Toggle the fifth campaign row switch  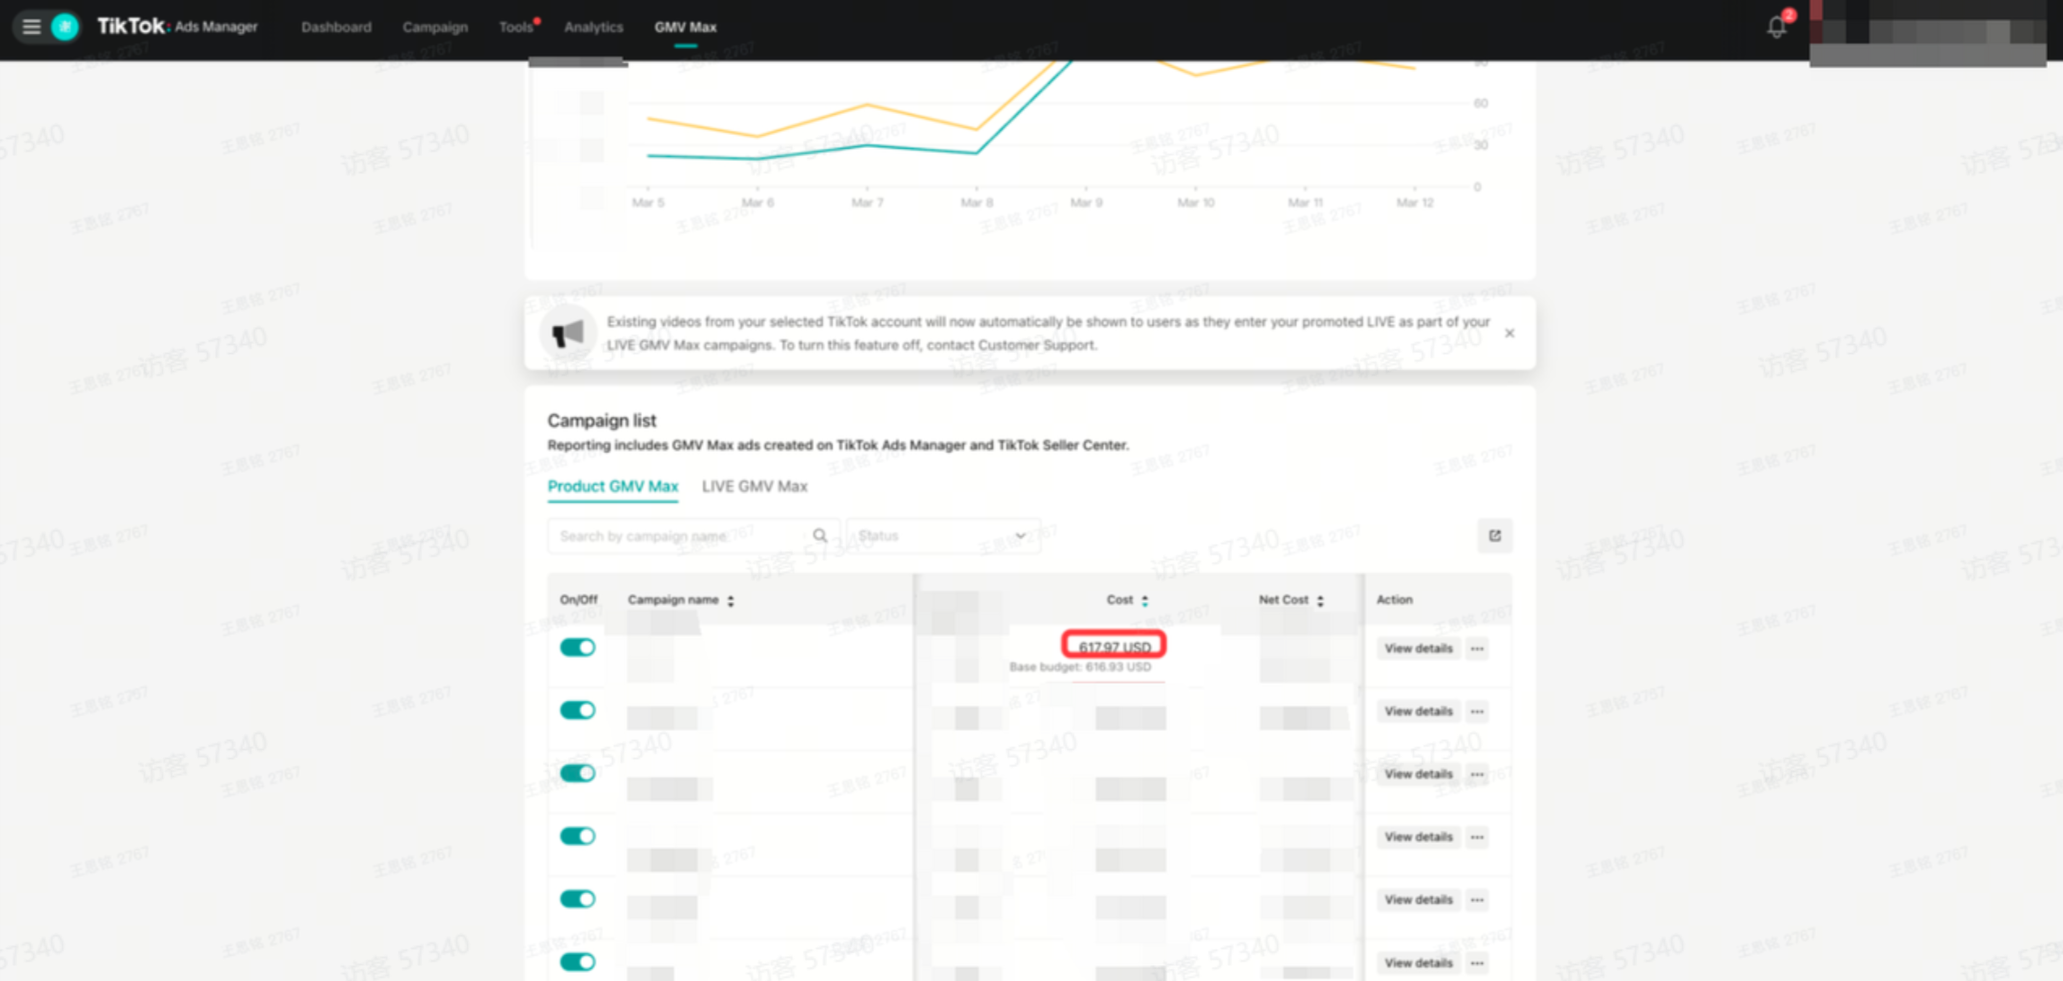click(577, 899)
